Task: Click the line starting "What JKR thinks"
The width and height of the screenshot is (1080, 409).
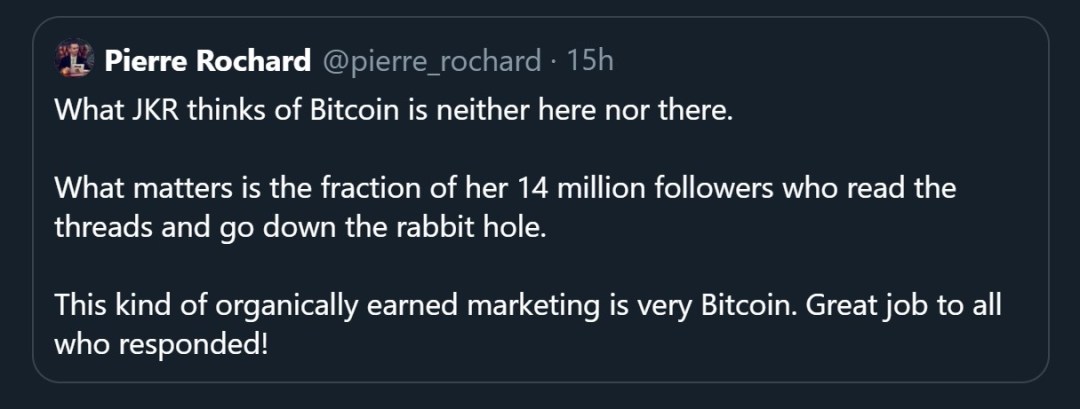Action: [394, 110]
